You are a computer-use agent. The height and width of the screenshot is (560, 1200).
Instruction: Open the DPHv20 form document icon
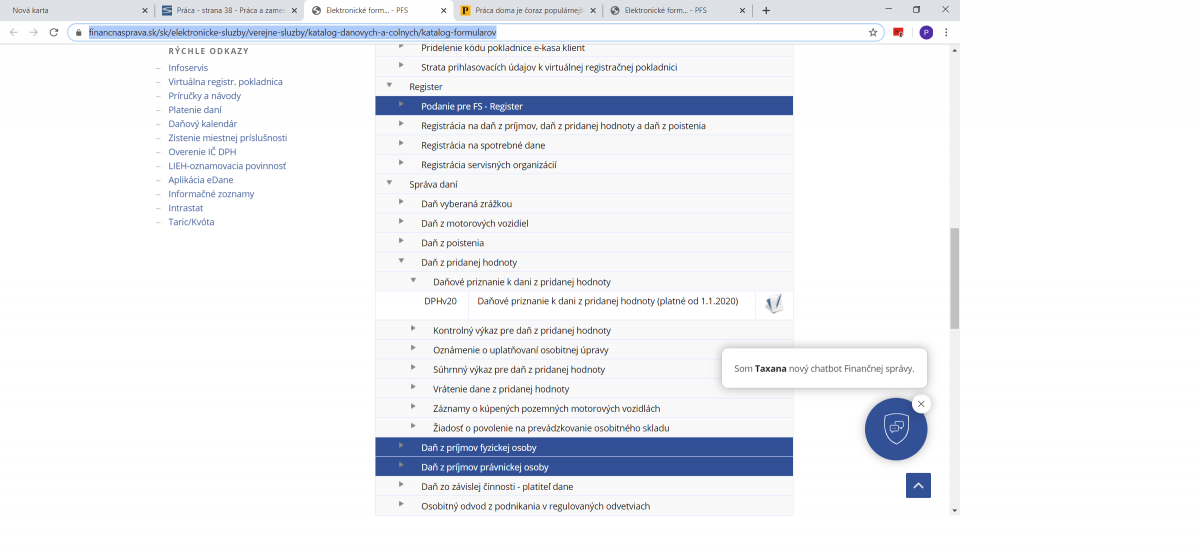[773, 304]
